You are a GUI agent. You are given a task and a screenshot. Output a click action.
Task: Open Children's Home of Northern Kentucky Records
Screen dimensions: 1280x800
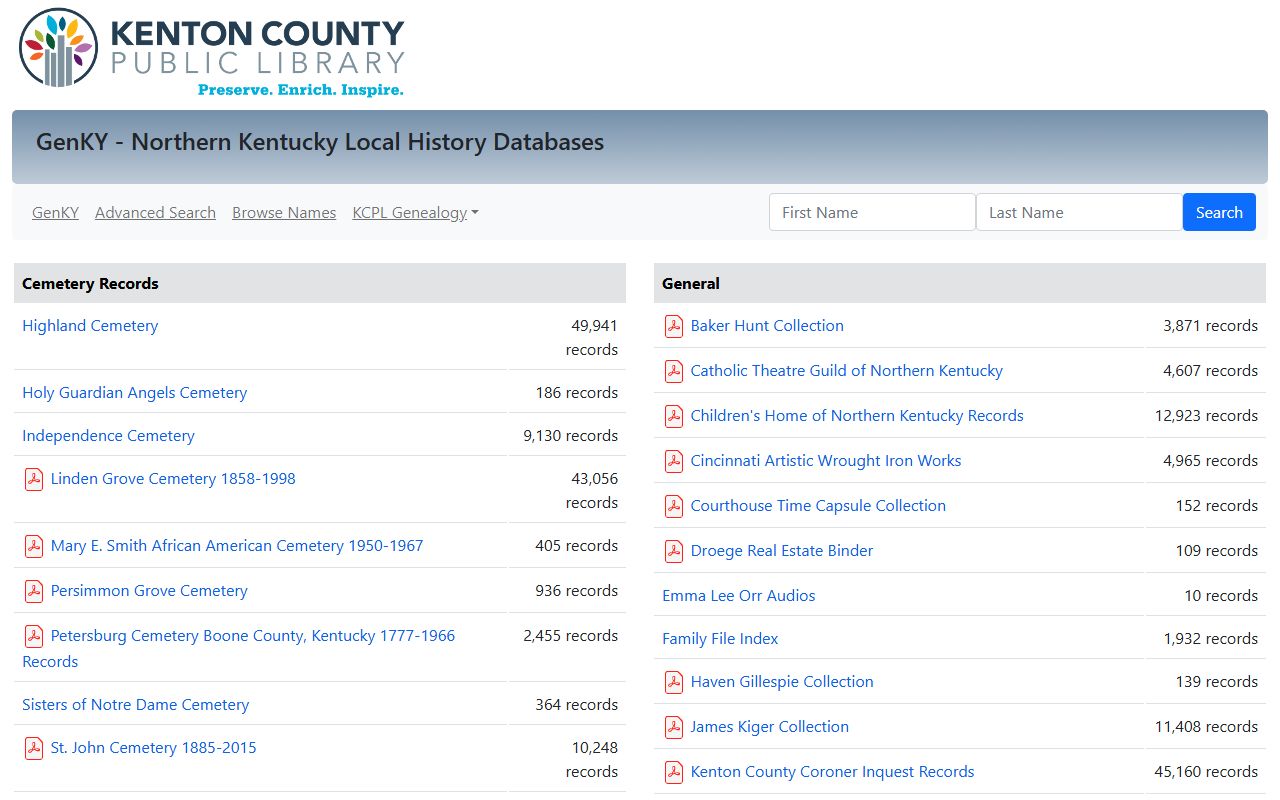[x=857, y=416]
